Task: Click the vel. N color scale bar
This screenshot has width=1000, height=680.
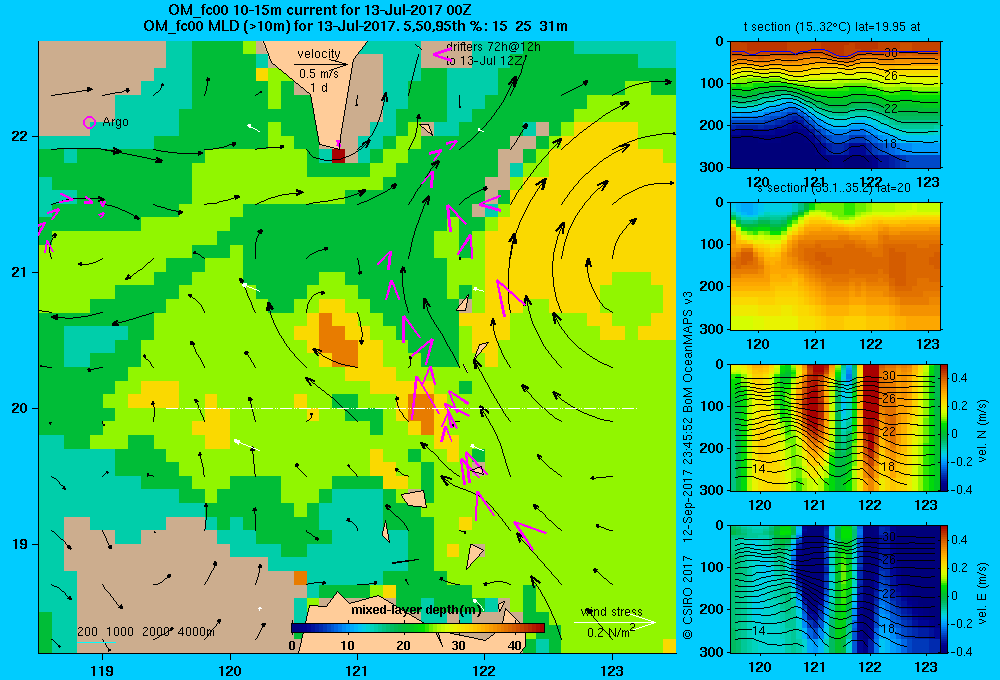Action: (x=944, y=427)
